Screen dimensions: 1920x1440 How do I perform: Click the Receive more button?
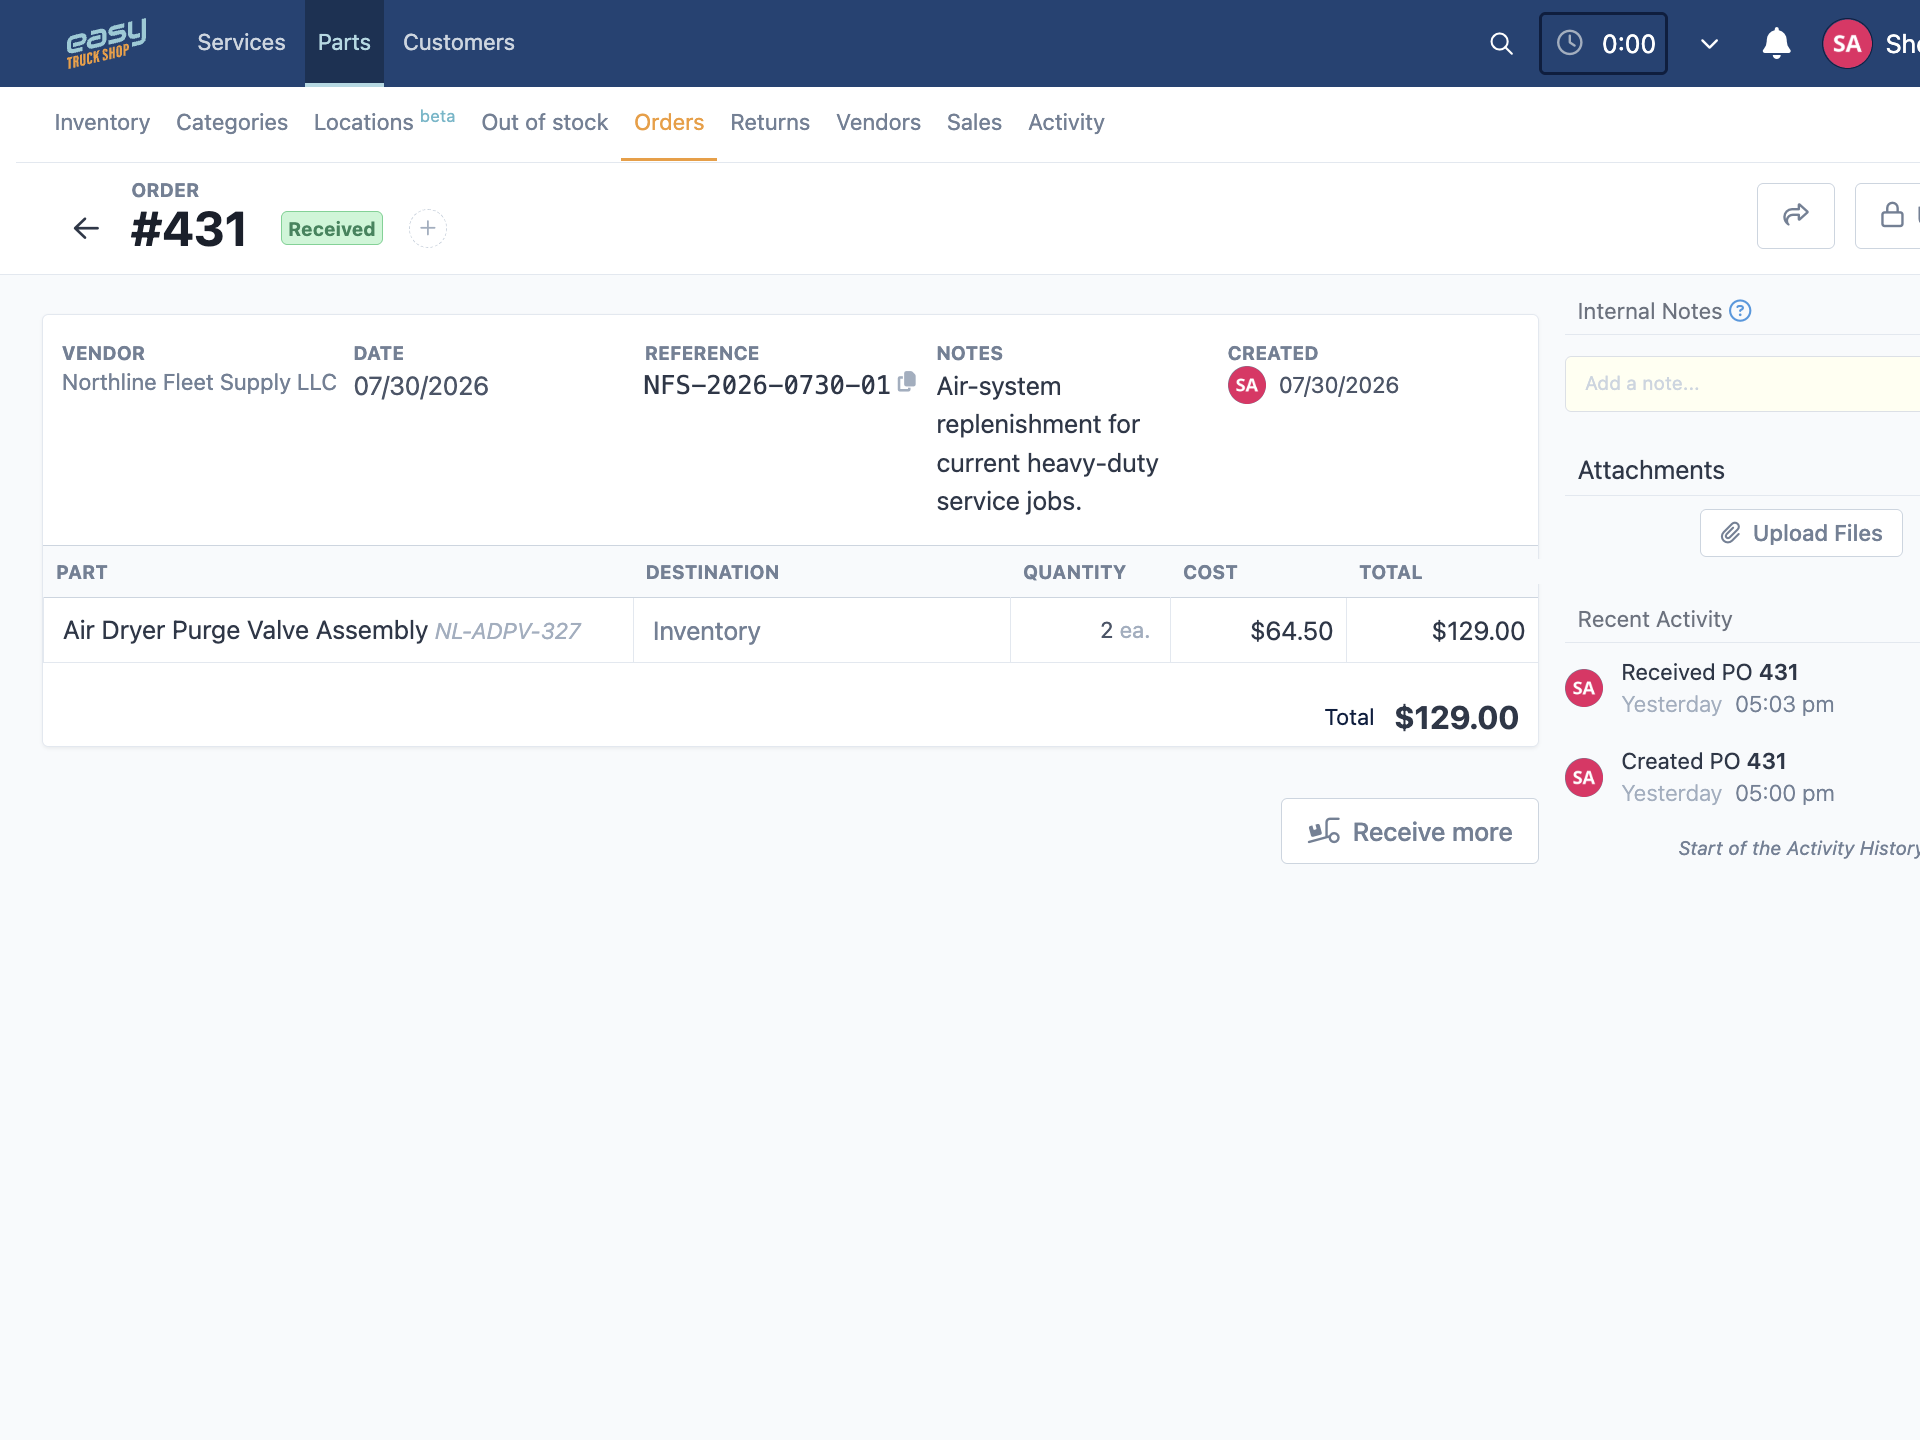coord(1410,831)
